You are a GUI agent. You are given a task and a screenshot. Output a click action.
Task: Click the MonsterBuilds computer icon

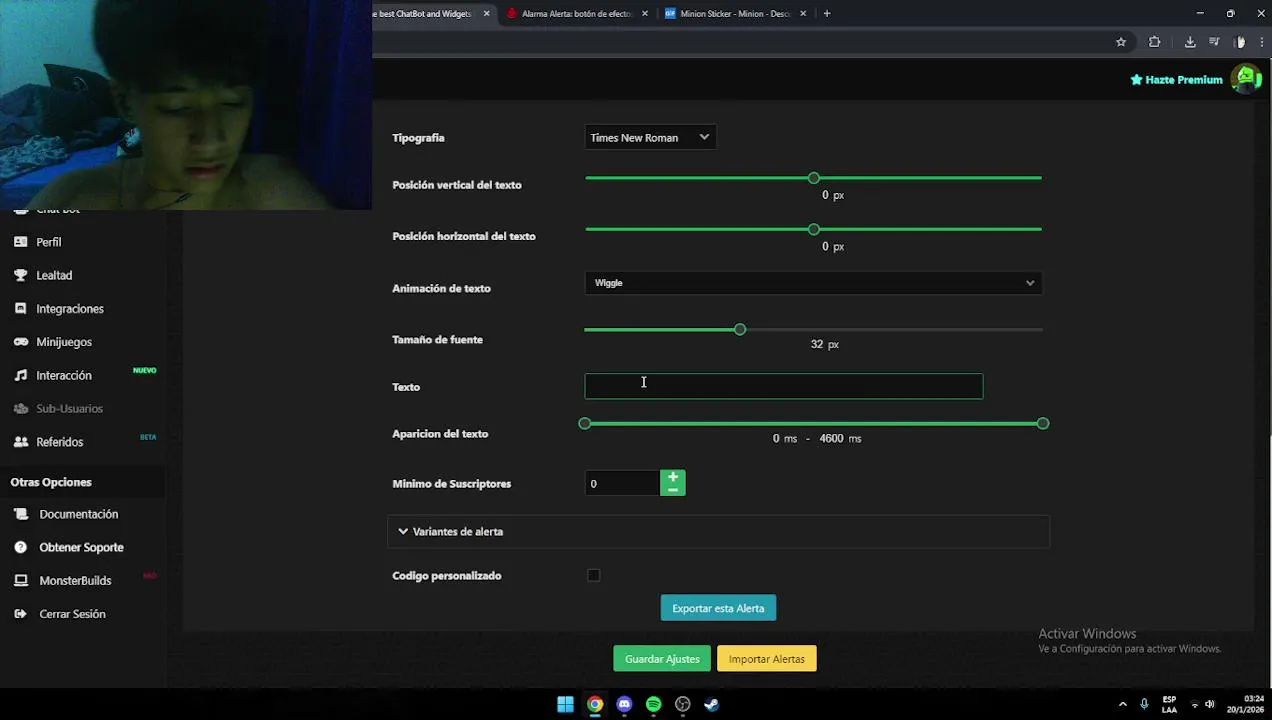point(20,580)
